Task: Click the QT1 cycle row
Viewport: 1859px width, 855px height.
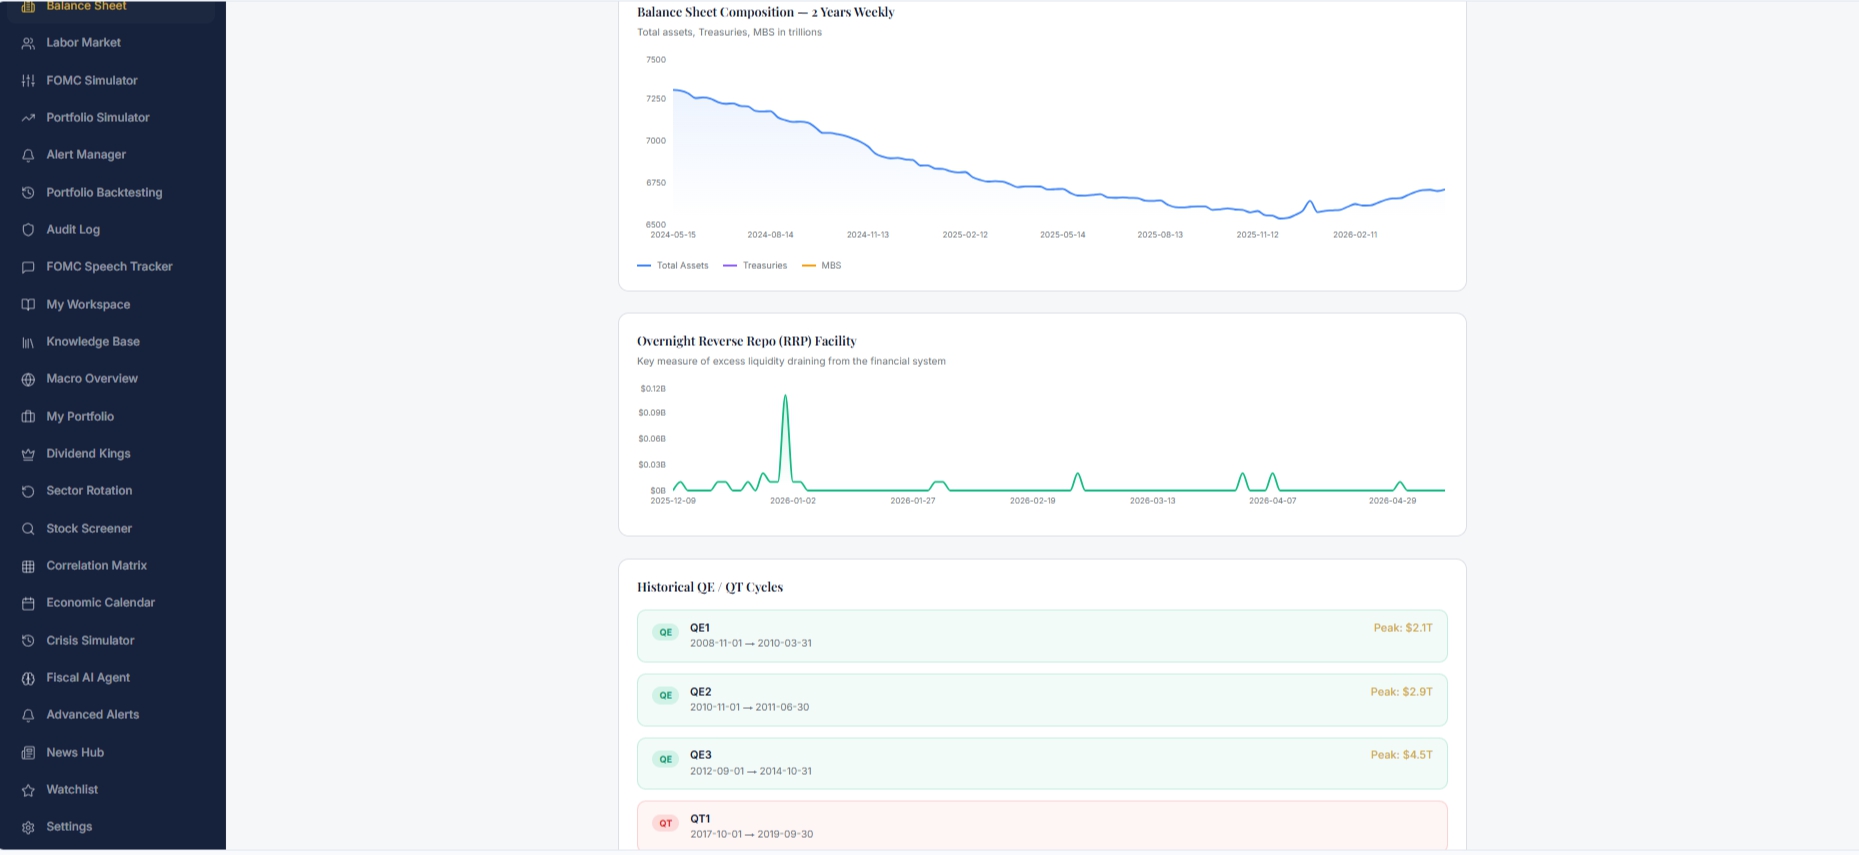Action: pos(1042,826)
